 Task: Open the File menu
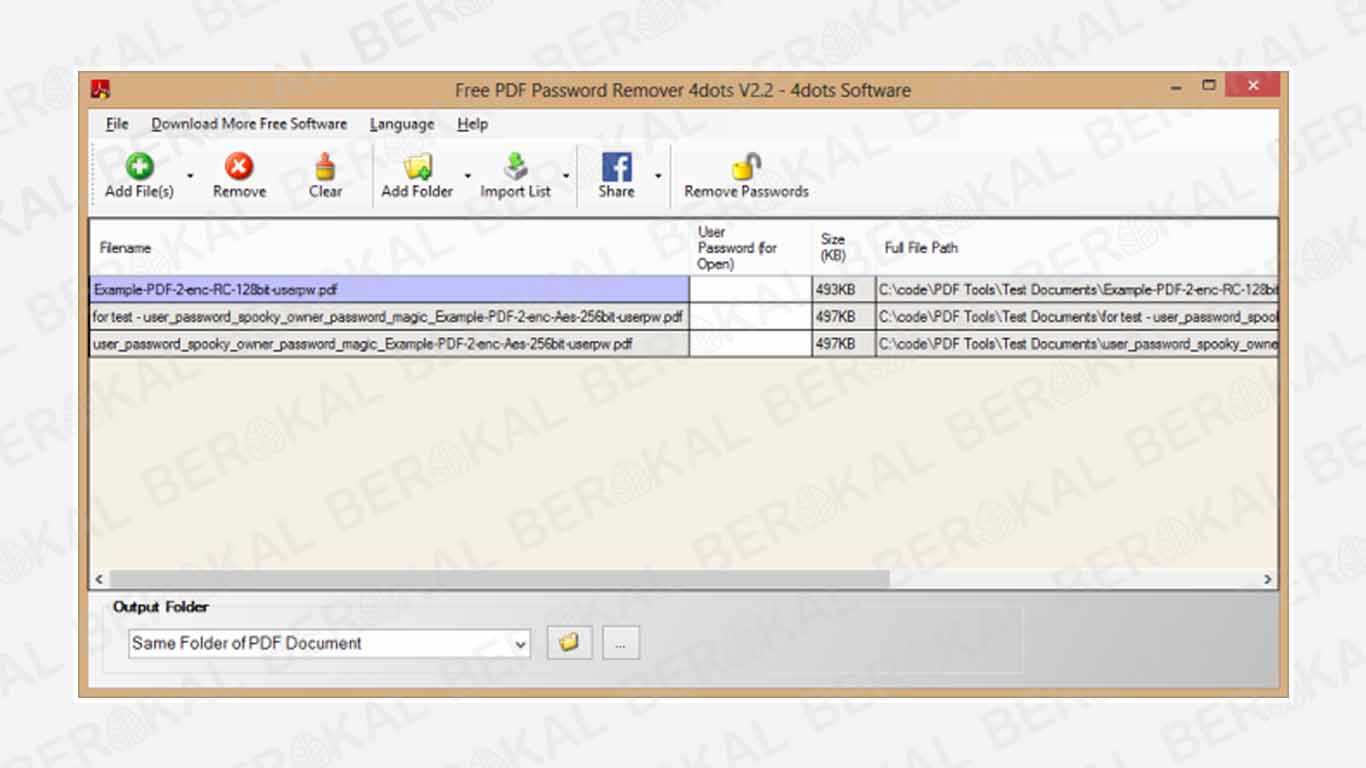coord(117,124)
